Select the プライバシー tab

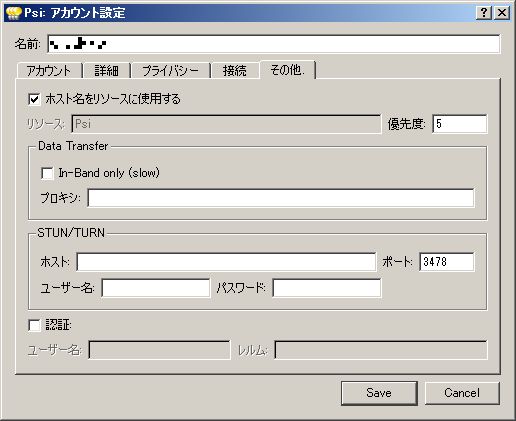point(171,71)
